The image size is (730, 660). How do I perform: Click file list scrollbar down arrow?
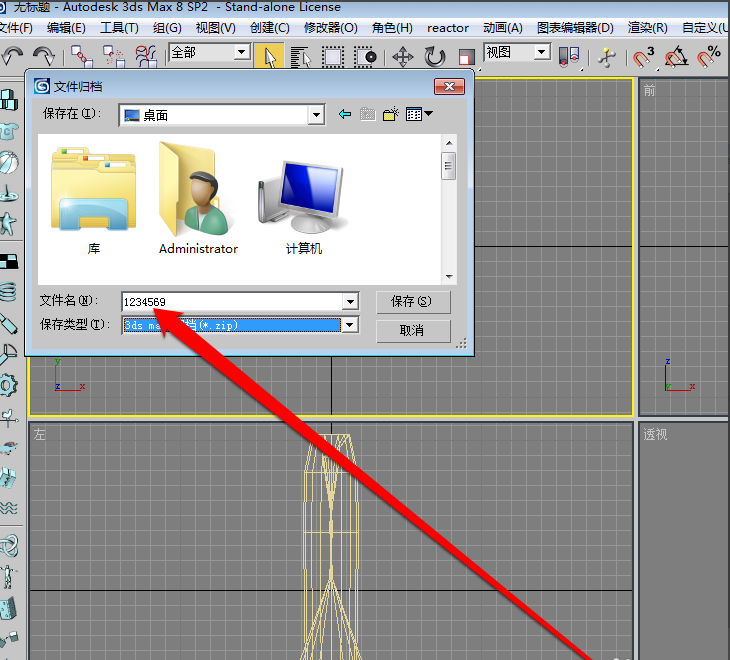[x=449, y=276]
